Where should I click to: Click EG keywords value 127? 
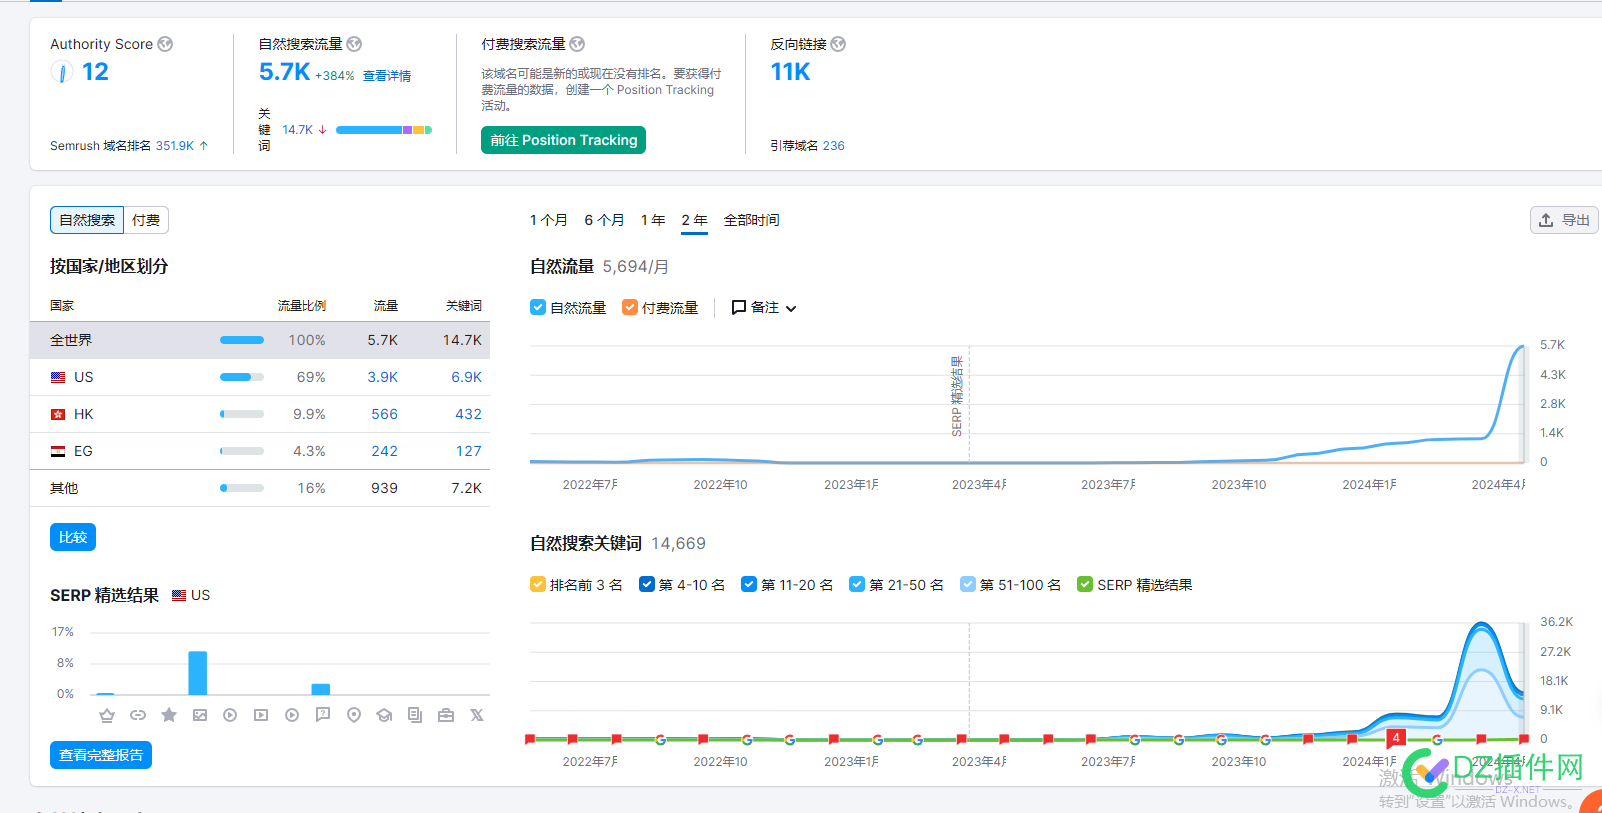pyautogui.click(x=469, y=451)
